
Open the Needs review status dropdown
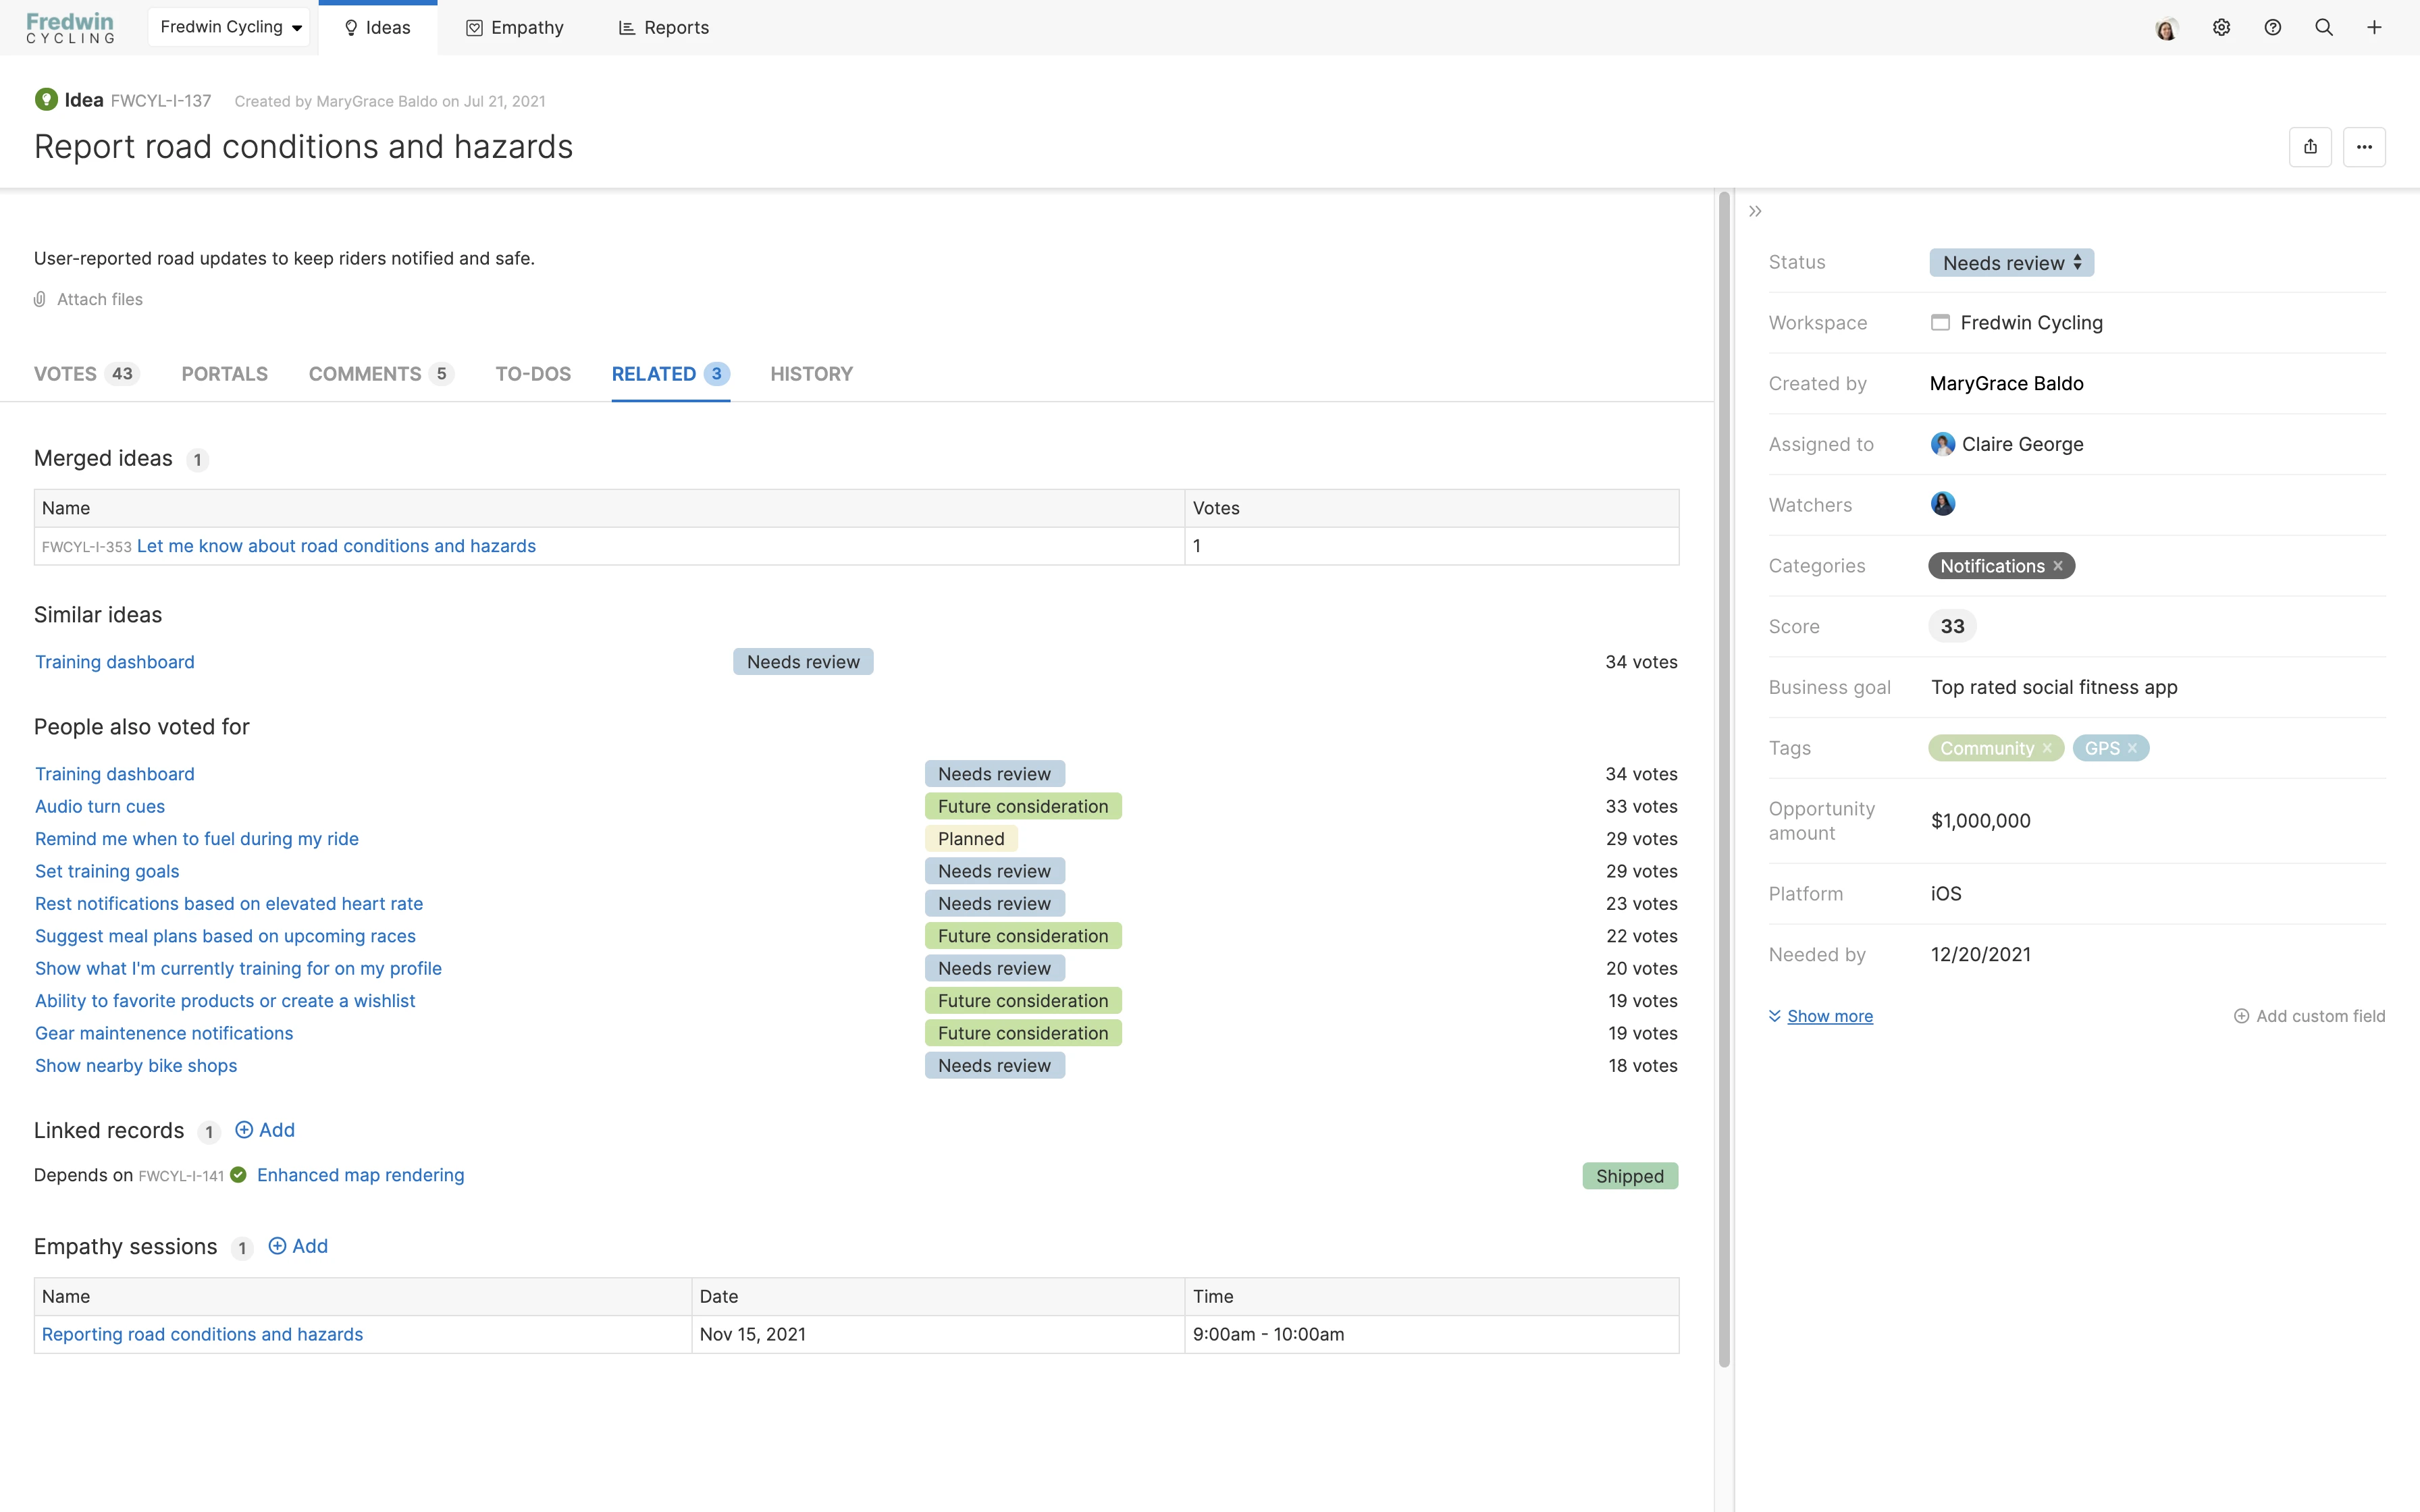coord(2011,263)
